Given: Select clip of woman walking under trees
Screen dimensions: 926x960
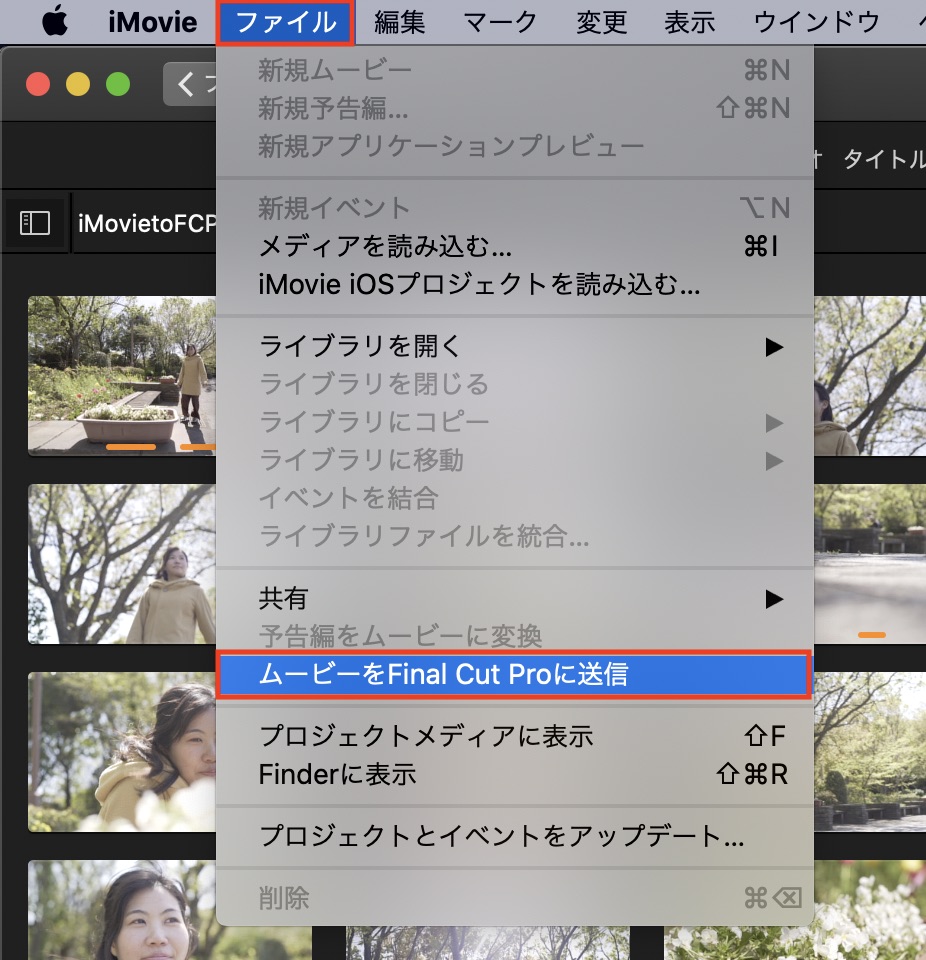Looking at the screenshot, I should pyautogui.click(x=122, y=564).
